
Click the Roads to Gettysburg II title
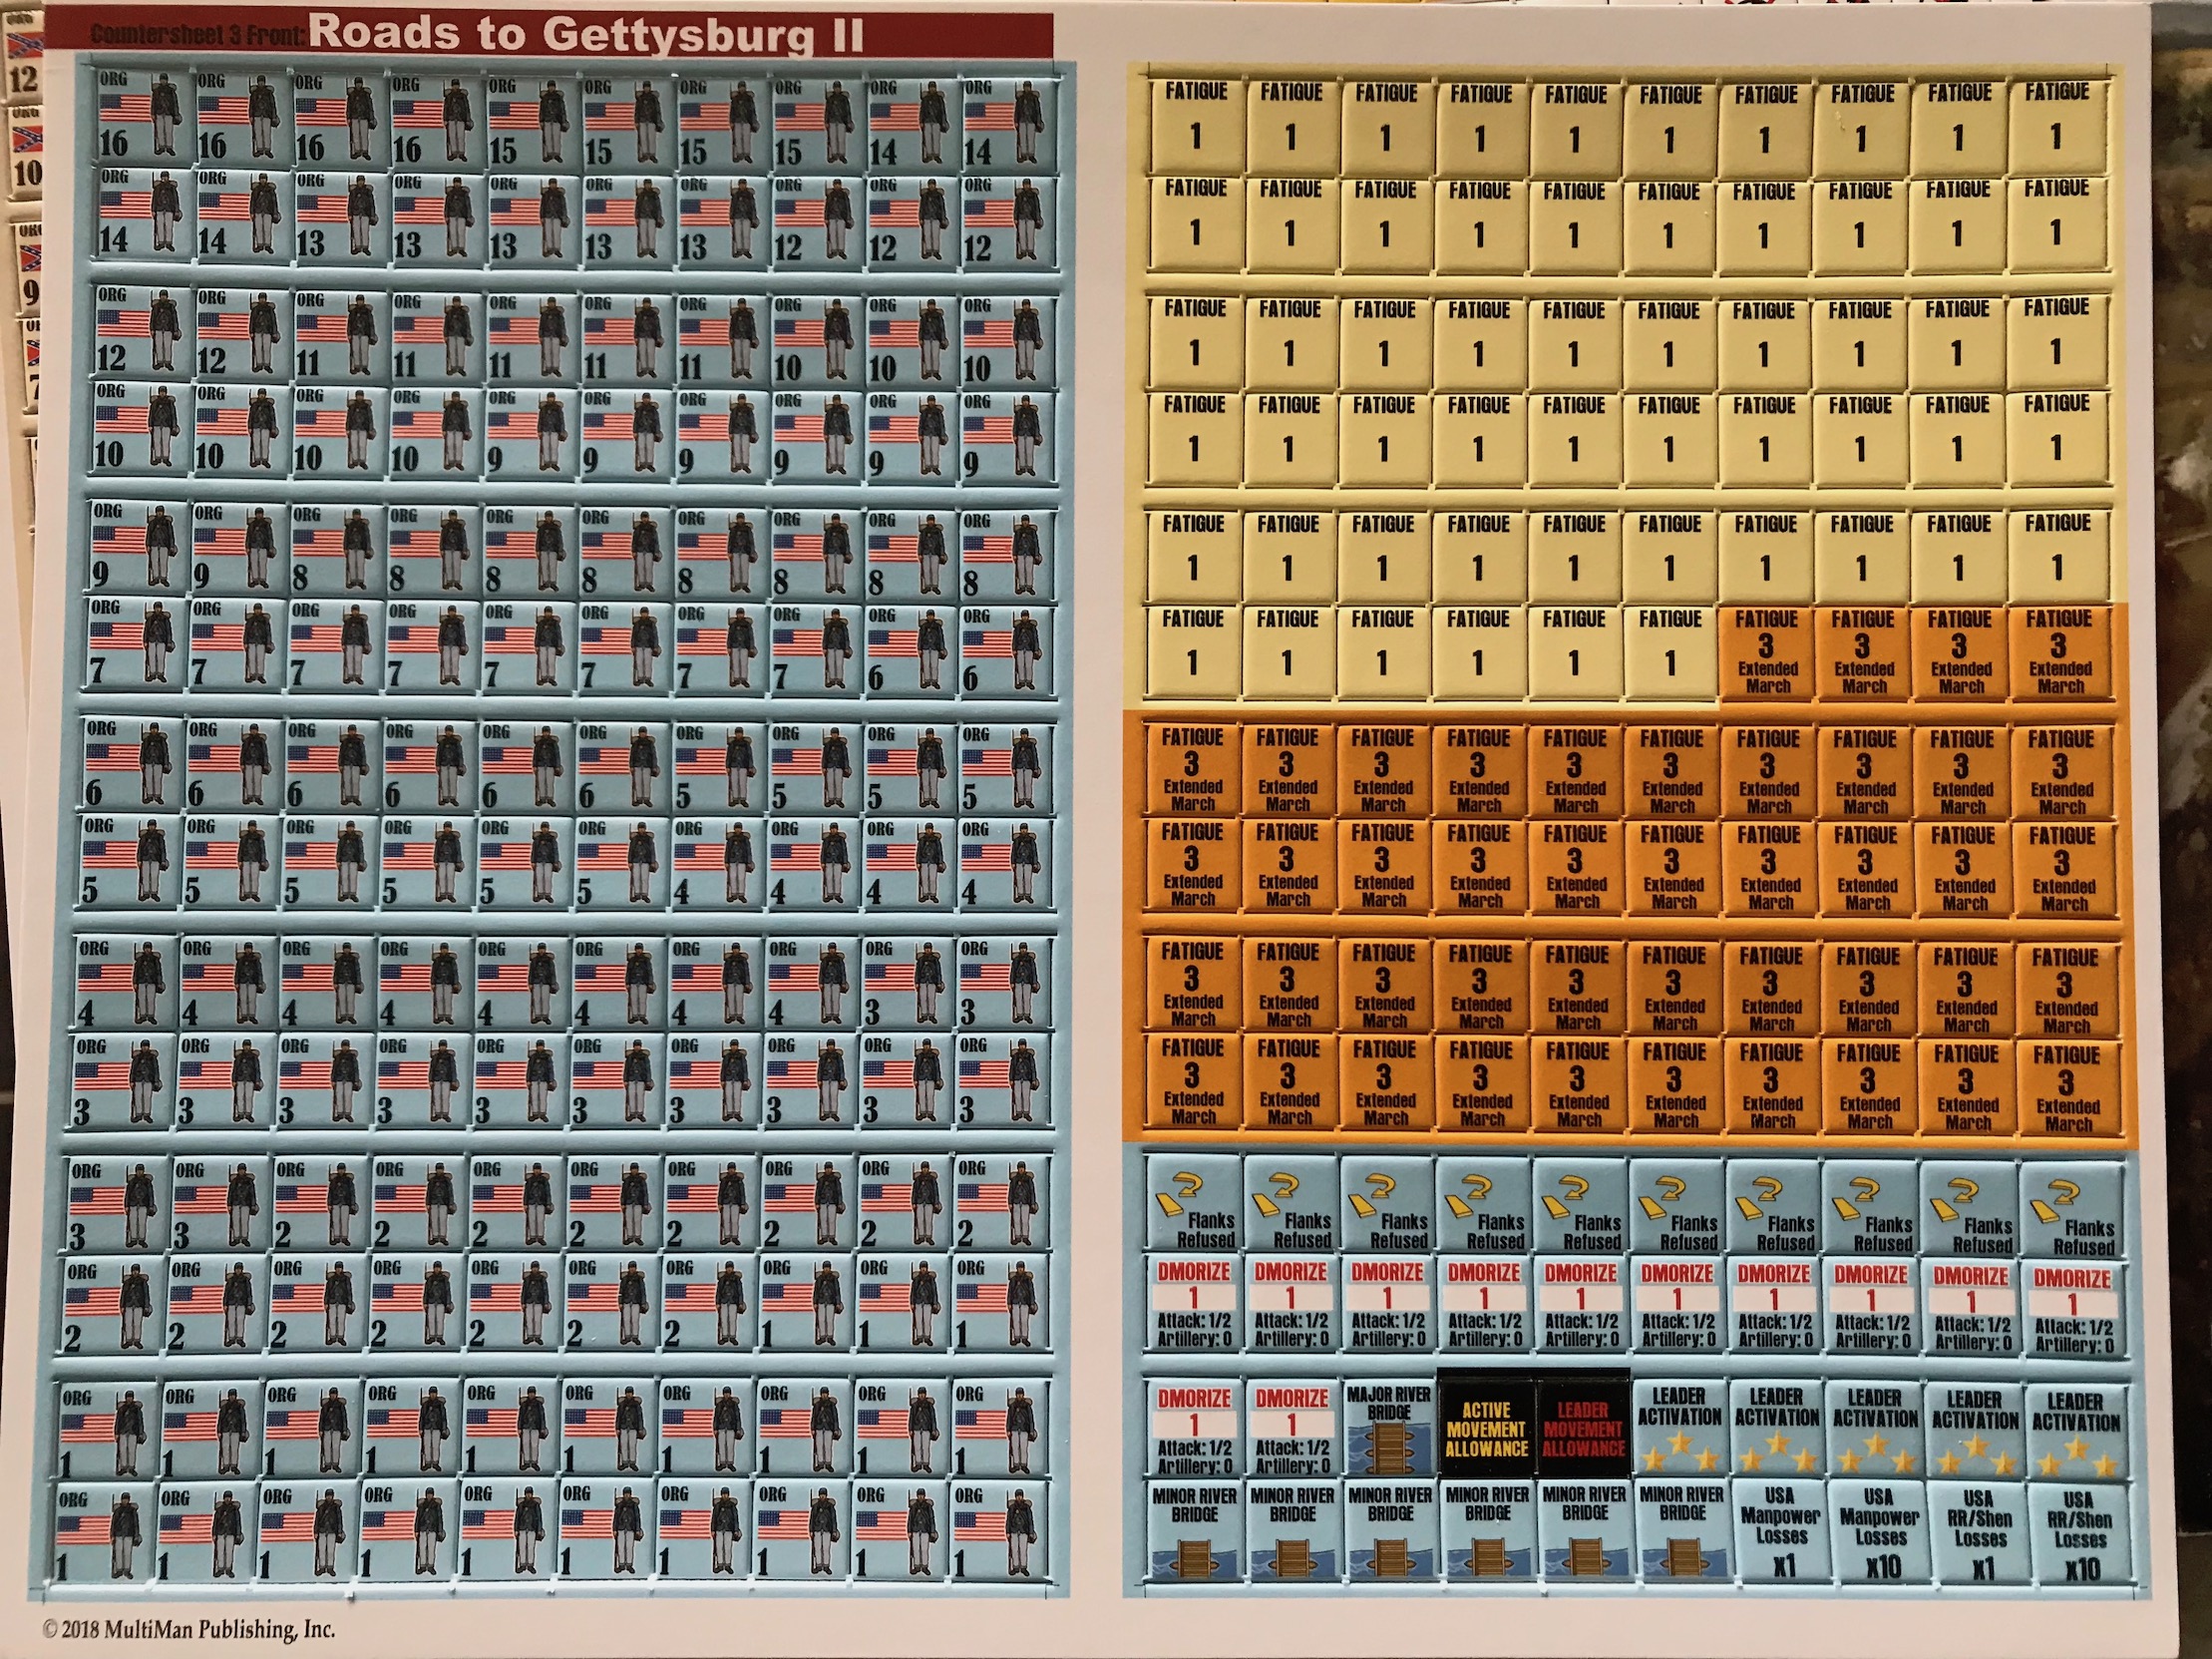click(x=585, y=34)
